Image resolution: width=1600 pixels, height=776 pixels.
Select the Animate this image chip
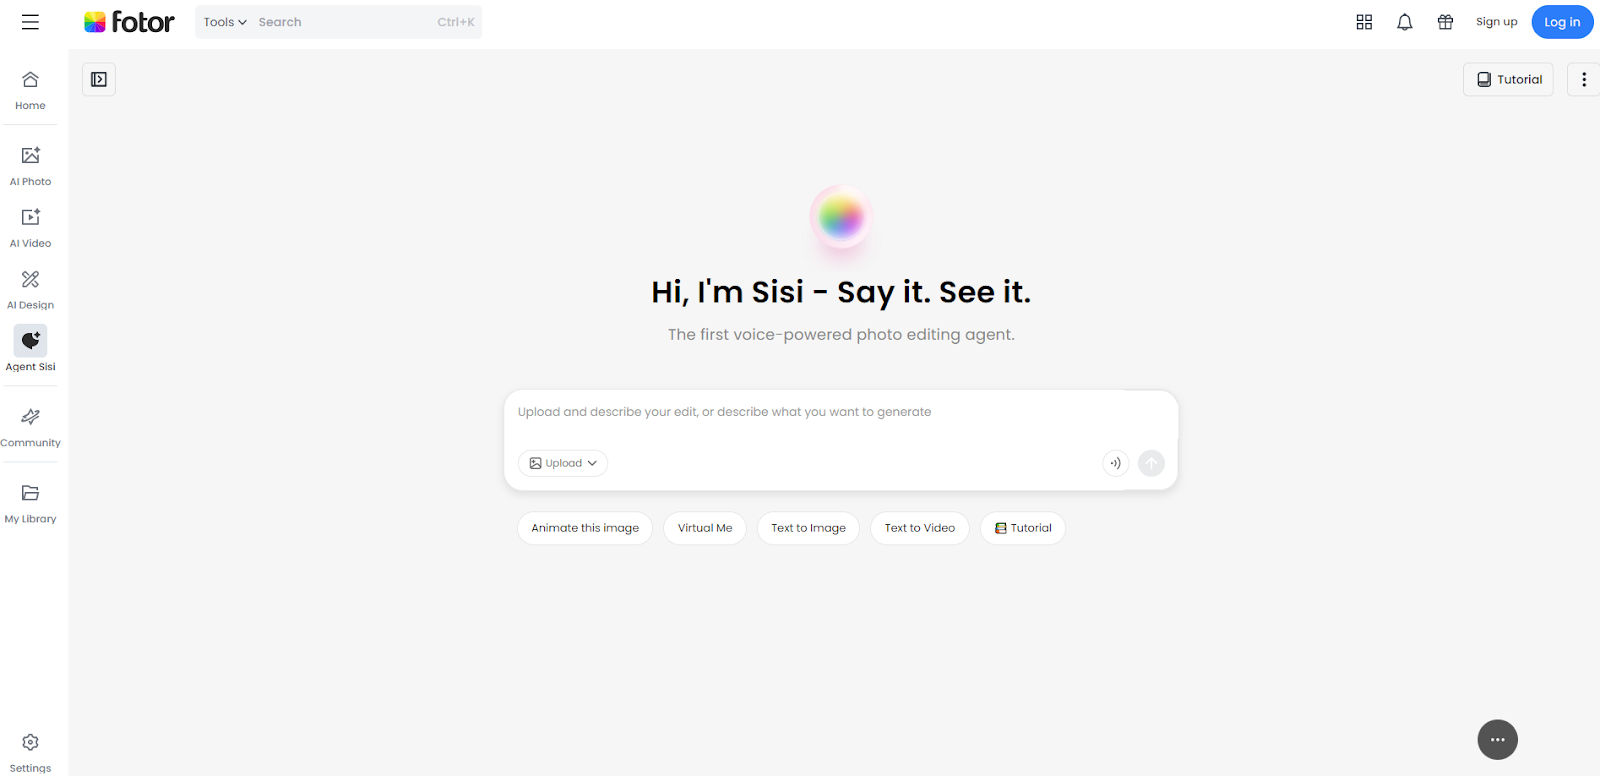(x=585, y=528)
